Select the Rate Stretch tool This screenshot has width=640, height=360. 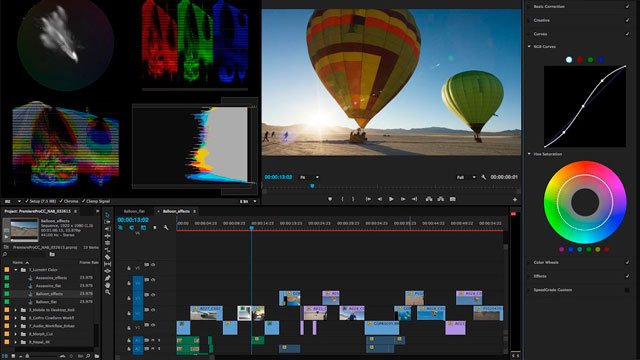pos(107,250)
